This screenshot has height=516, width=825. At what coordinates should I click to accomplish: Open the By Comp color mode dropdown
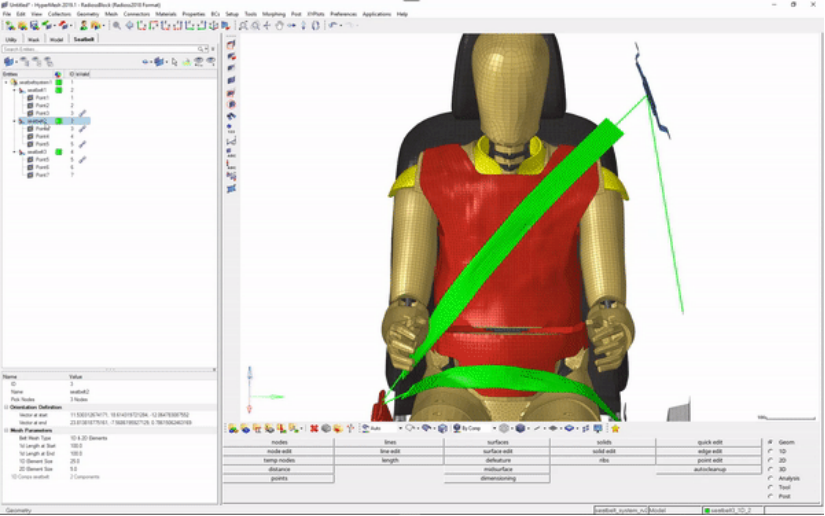494,428
